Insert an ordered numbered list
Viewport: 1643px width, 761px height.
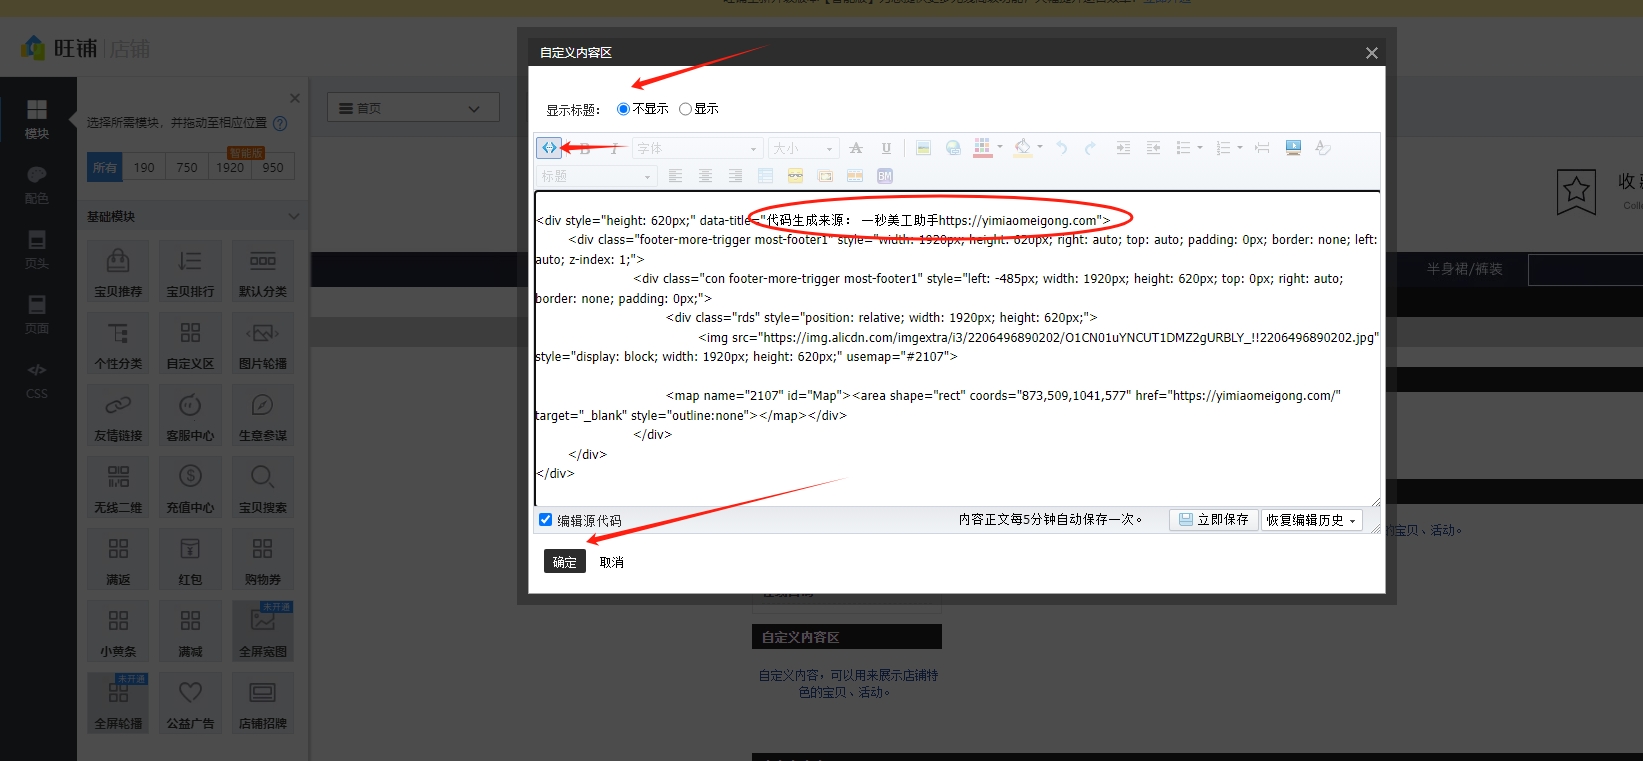[x=1223, y=148]
